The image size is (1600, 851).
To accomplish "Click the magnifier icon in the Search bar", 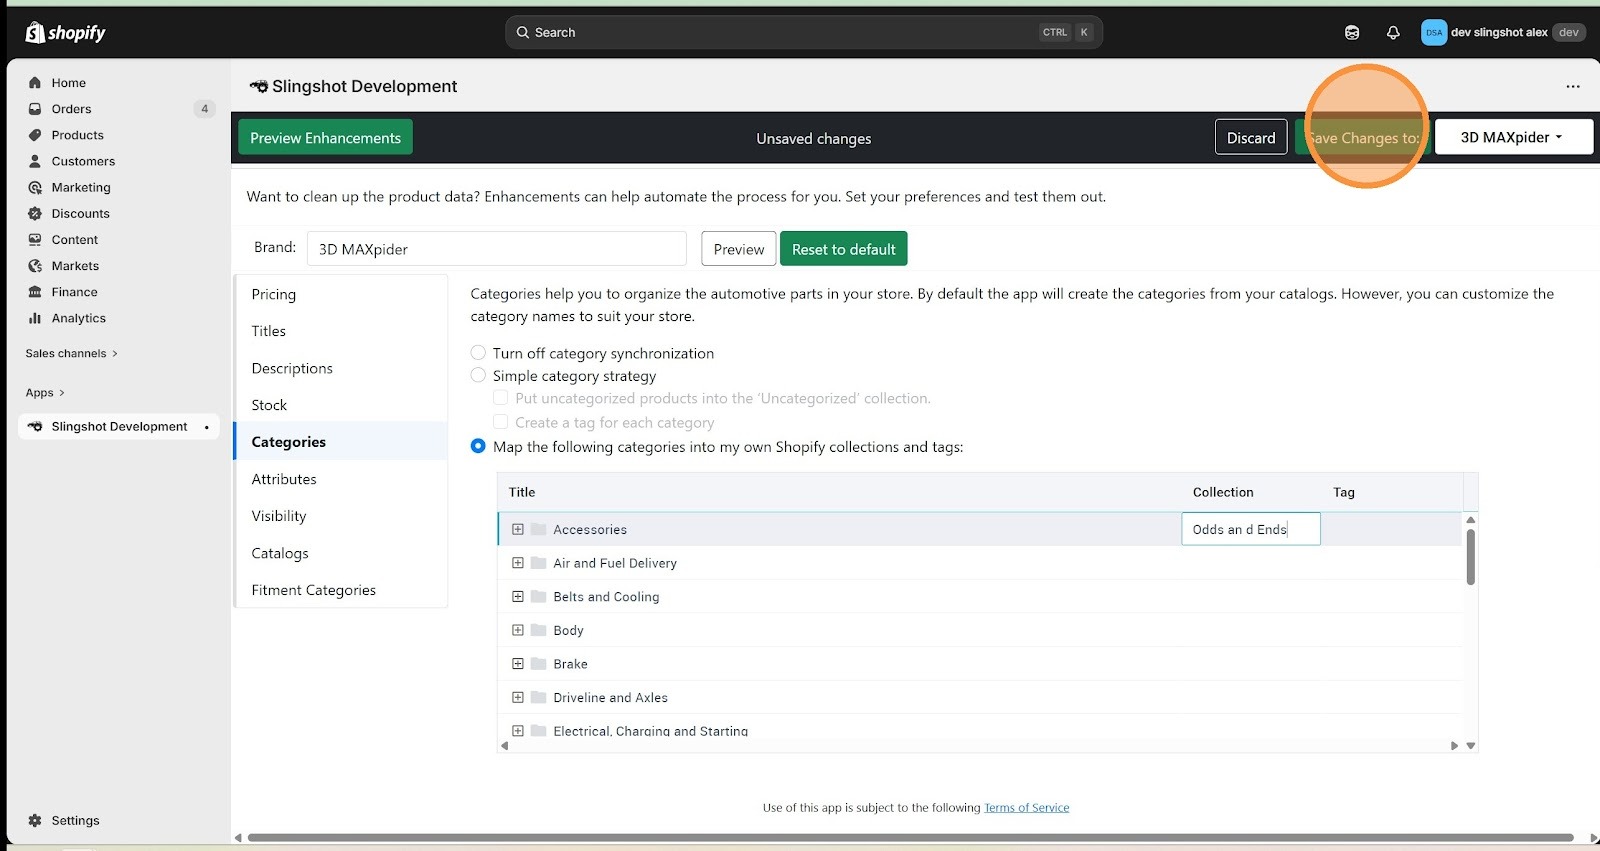I will [522, 32].
